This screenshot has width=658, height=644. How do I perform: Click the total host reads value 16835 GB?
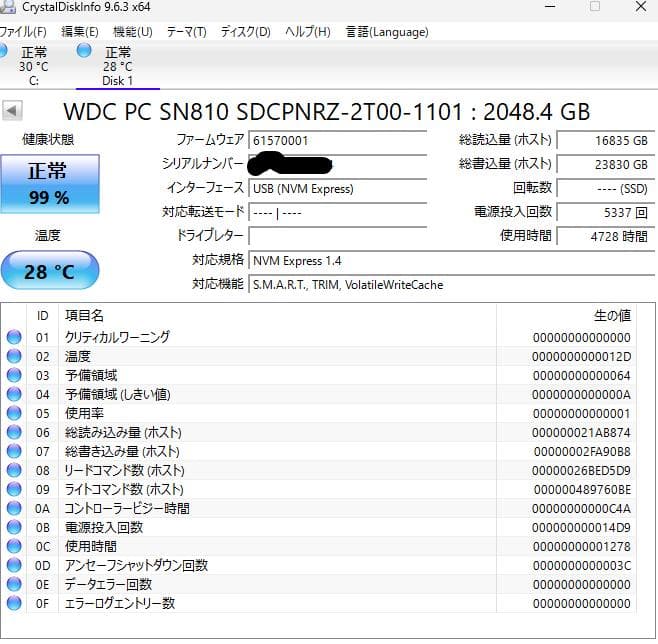605,140
